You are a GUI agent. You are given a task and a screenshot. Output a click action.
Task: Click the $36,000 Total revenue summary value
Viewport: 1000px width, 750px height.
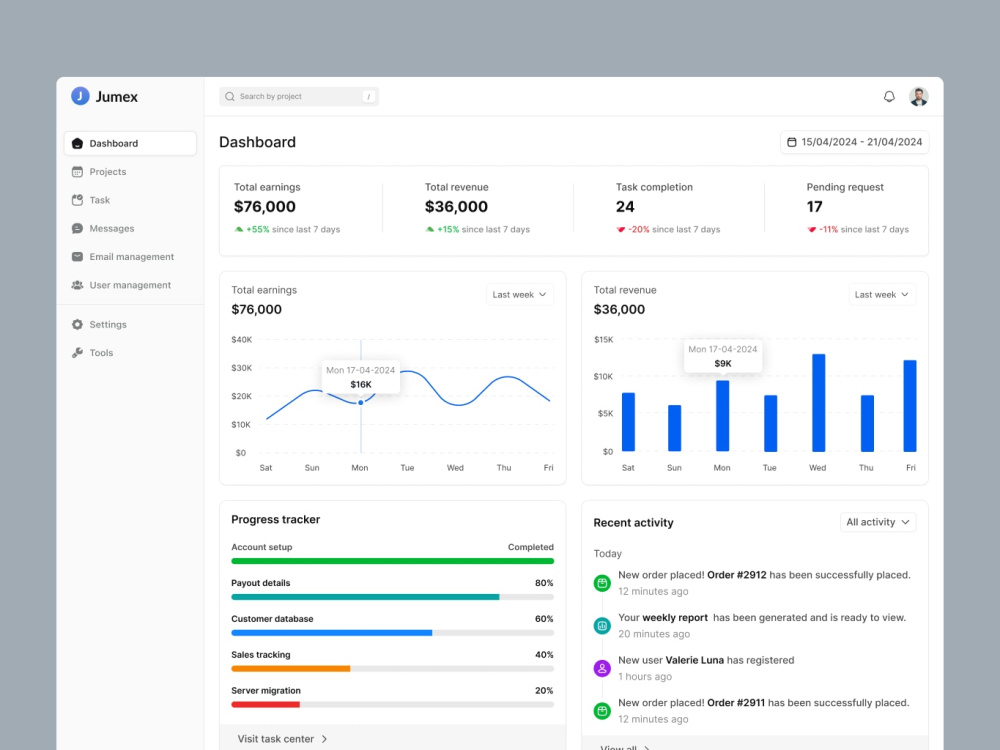coord(456,207)
